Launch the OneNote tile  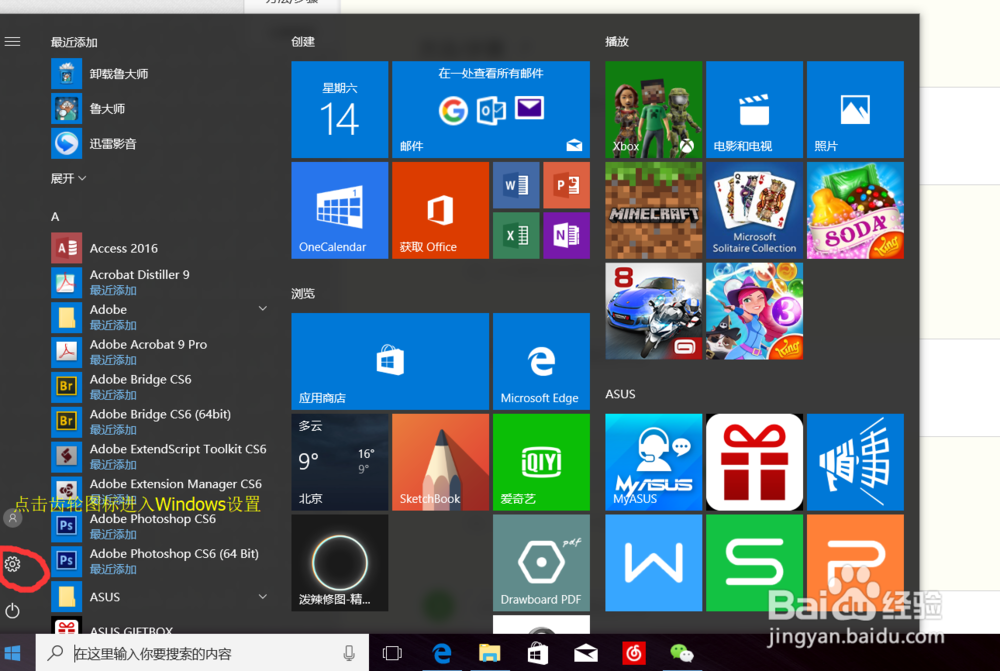(x=566, y=235)
